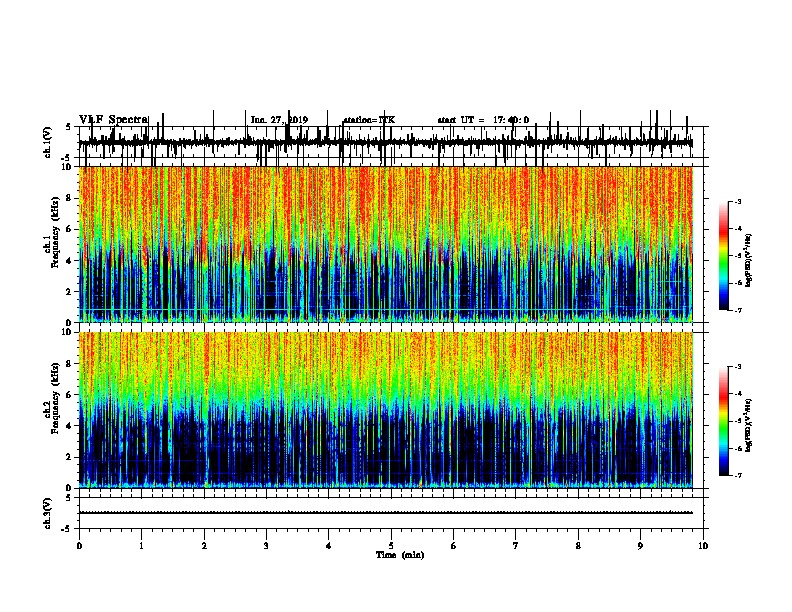Click the ch.1 spectrogram color scale bar

pyautogui.click(x=724, y=256)
